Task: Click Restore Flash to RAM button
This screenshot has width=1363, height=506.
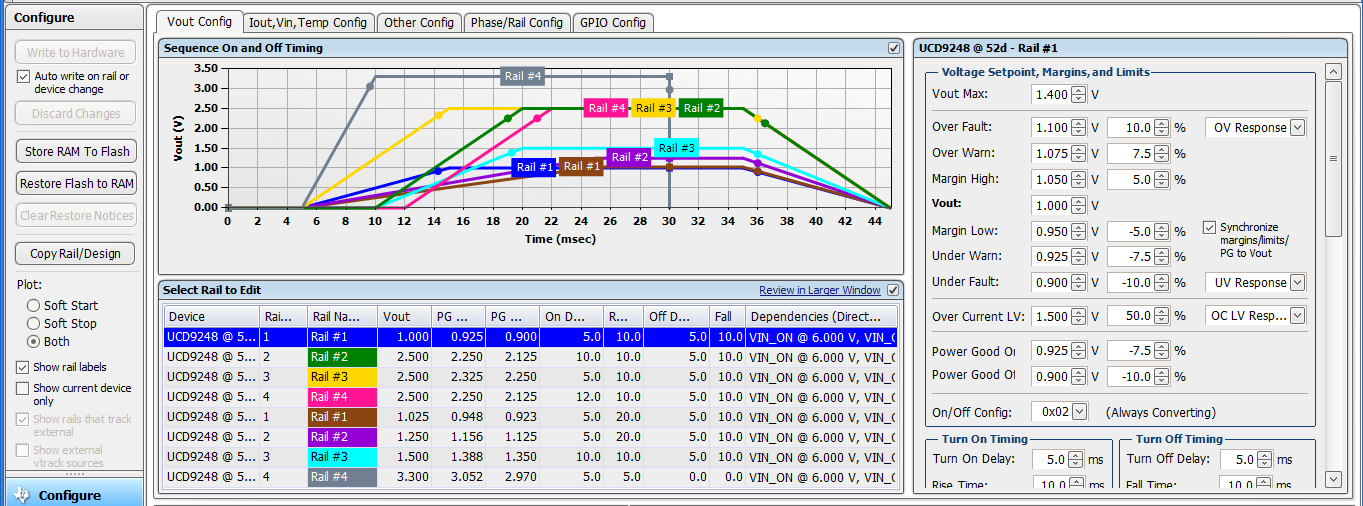Action: (x=76, y=183)
